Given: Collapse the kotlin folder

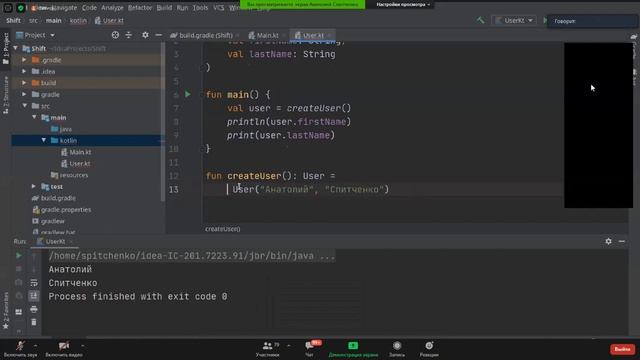Looking at the screenshot, I should 44,140.
